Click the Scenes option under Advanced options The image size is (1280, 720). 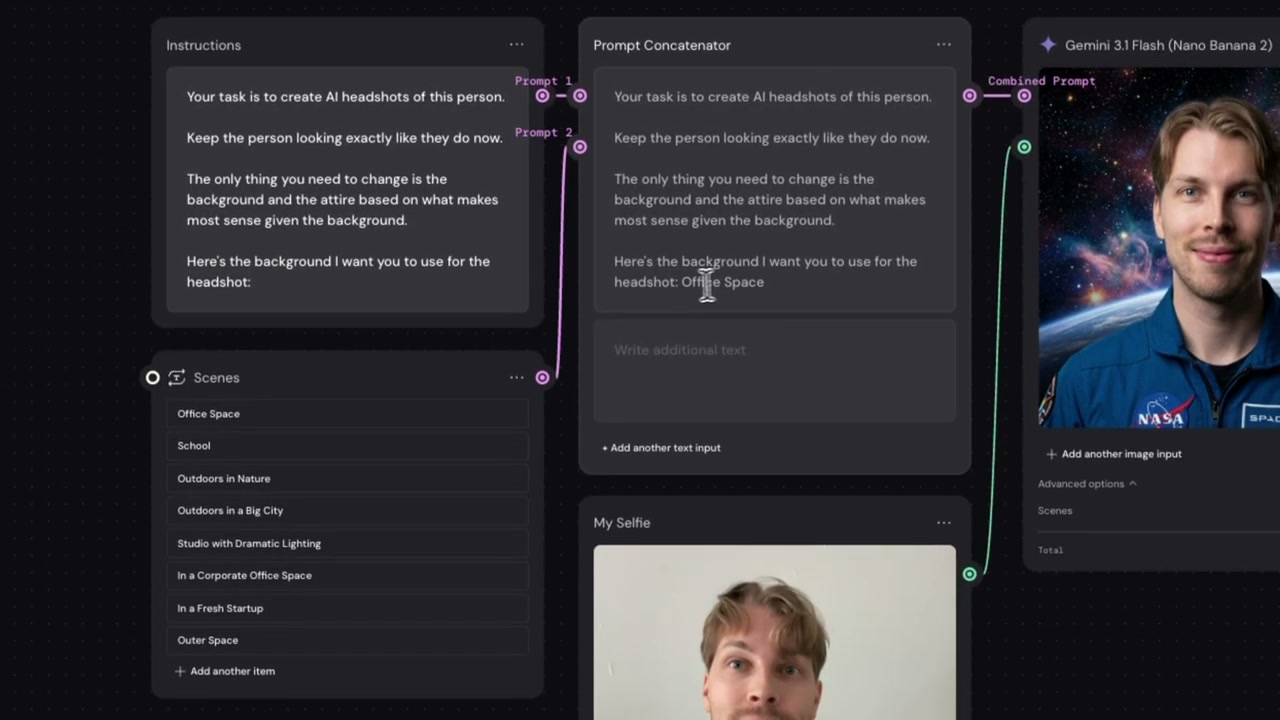[1055, 511]
